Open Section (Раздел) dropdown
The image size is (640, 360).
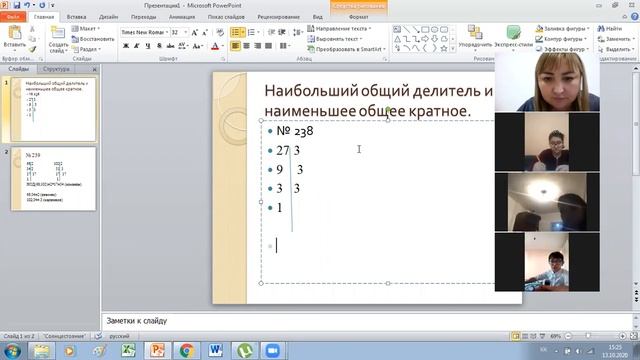click(x=85, y=49)
